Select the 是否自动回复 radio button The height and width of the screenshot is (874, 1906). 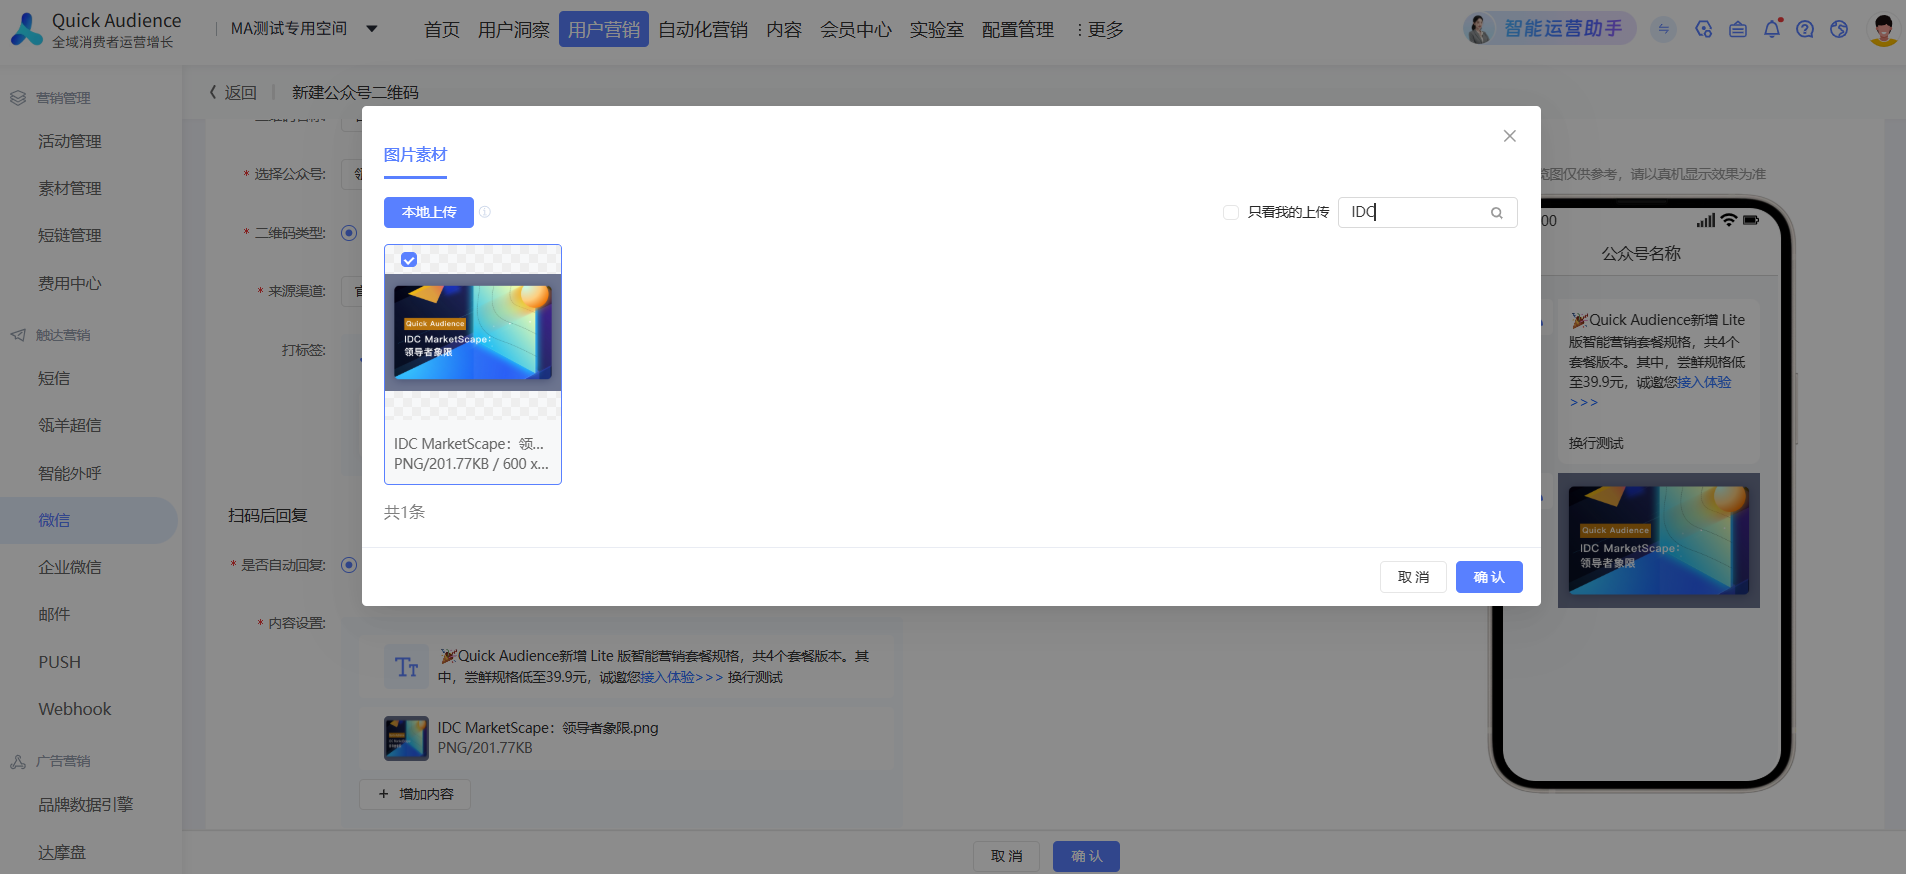[349, 565]
